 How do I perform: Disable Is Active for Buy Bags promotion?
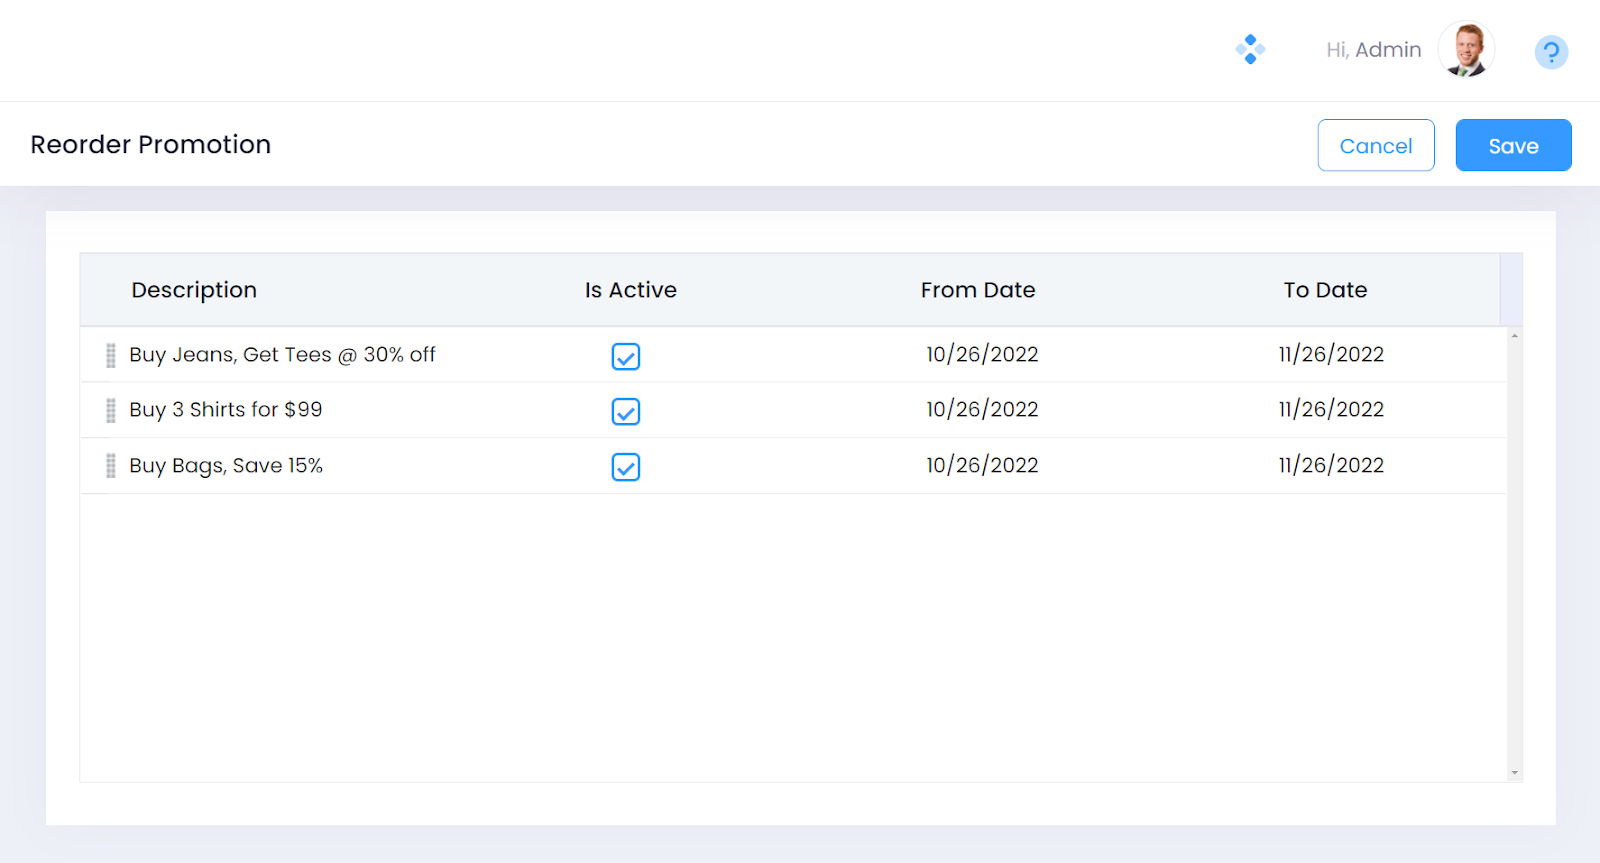pyautogui.click(x=626, y=467)
